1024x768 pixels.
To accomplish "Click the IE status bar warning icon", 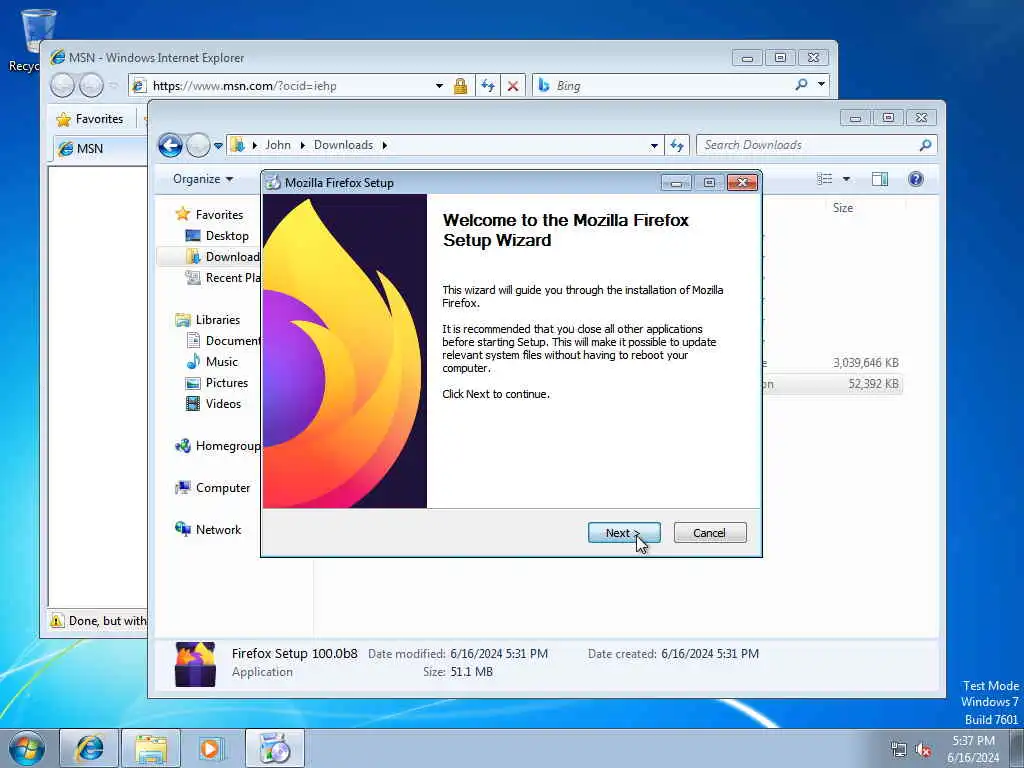I will (57, 621).
